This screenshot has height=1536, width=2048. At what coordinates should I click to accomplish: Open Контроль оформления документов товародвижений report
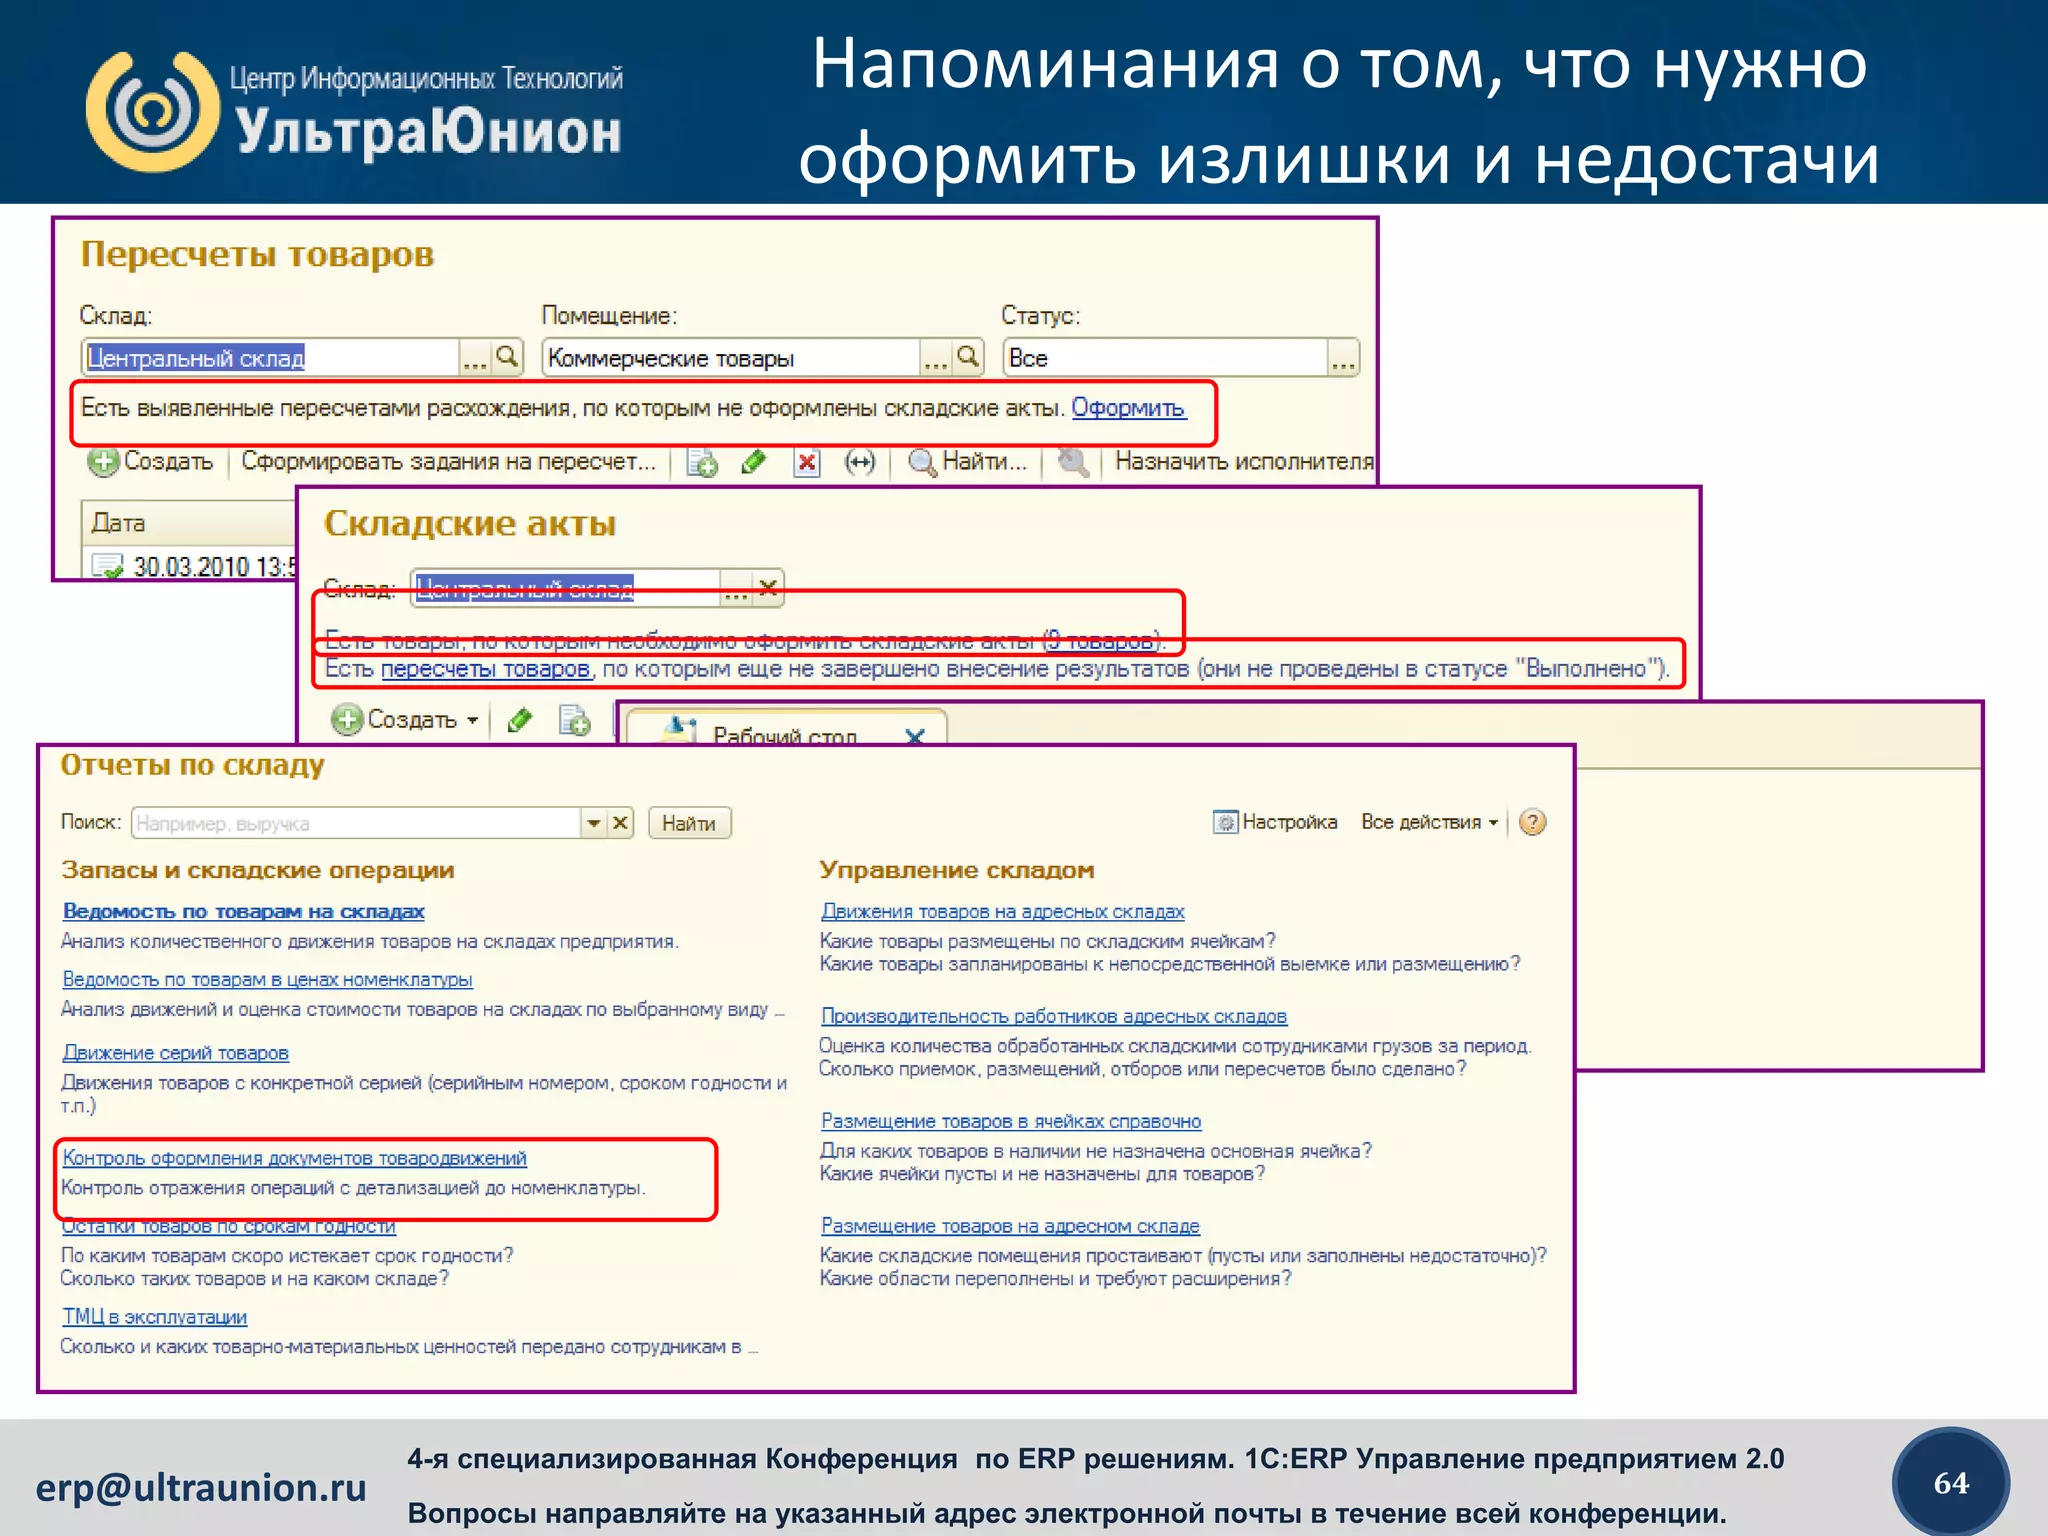(x=294, y=1158)
